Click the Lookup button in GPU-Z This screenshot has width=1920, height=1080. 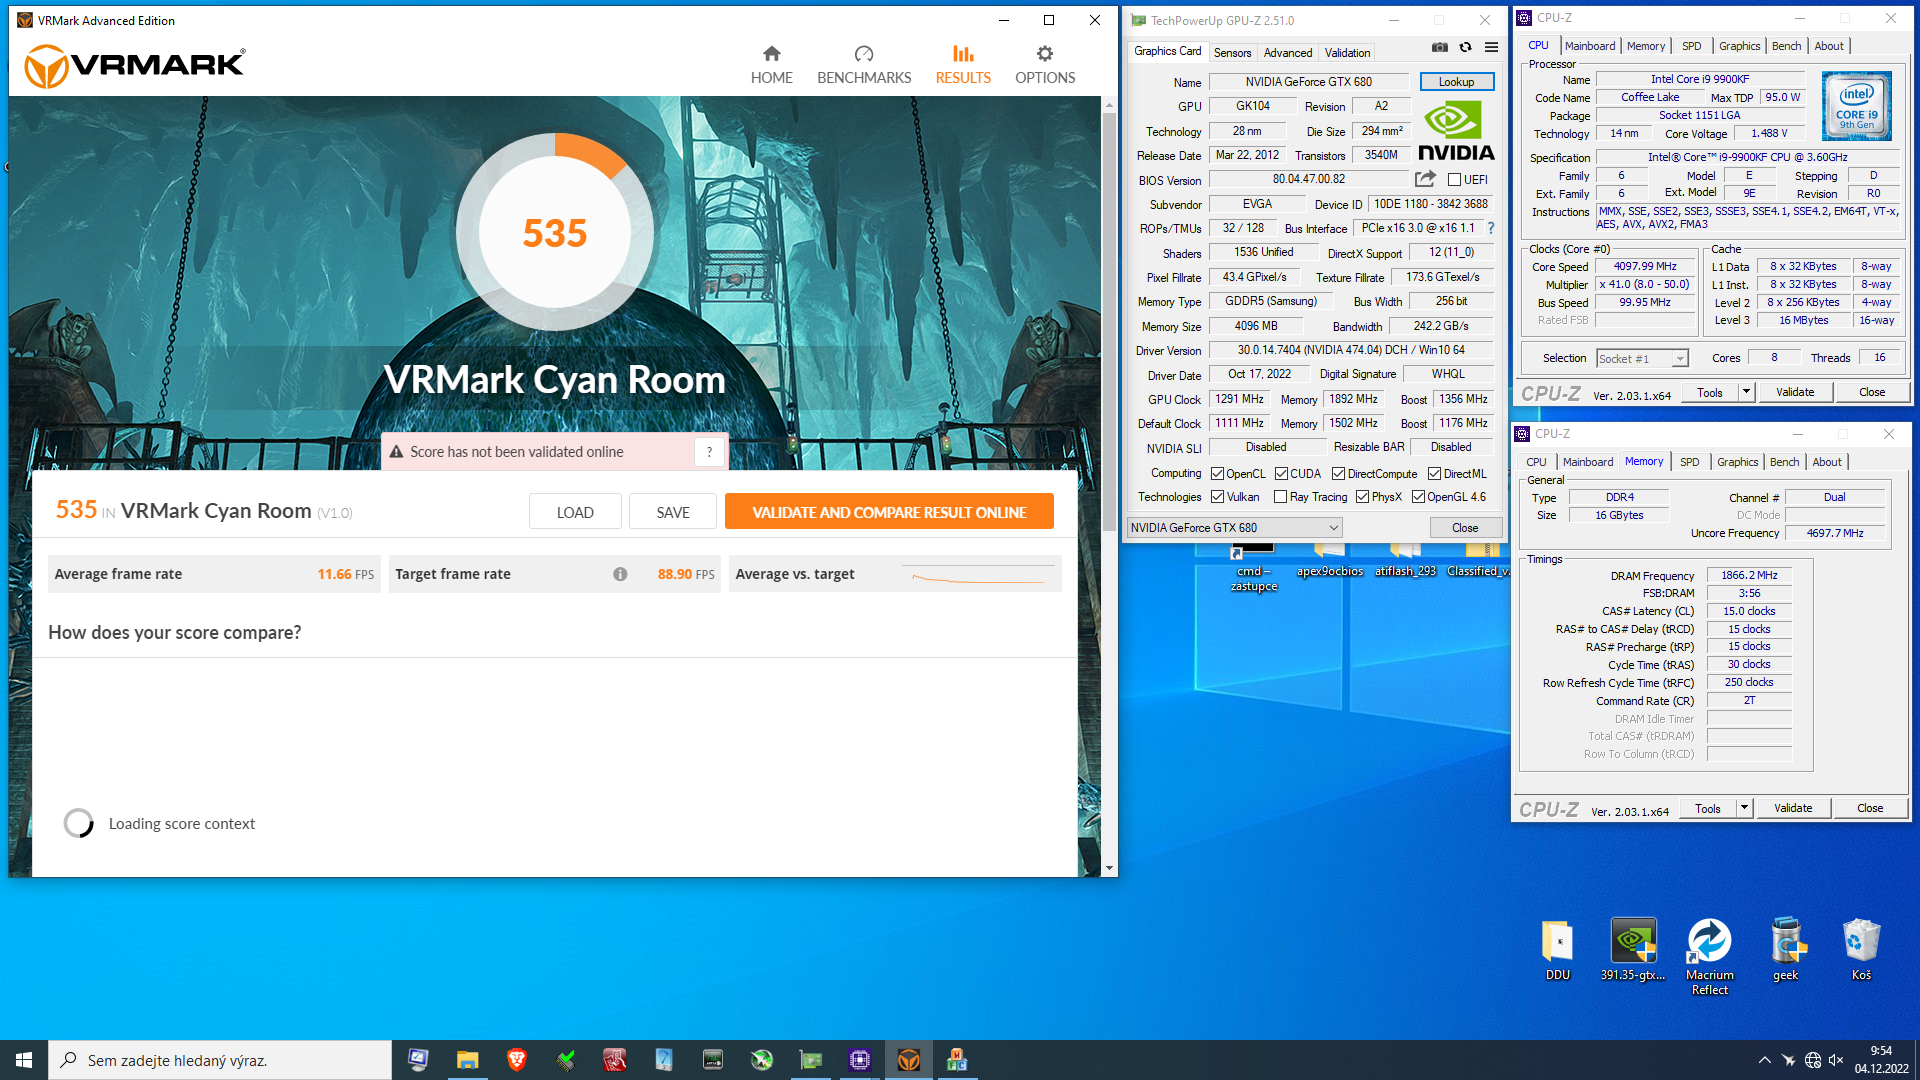1456,82
